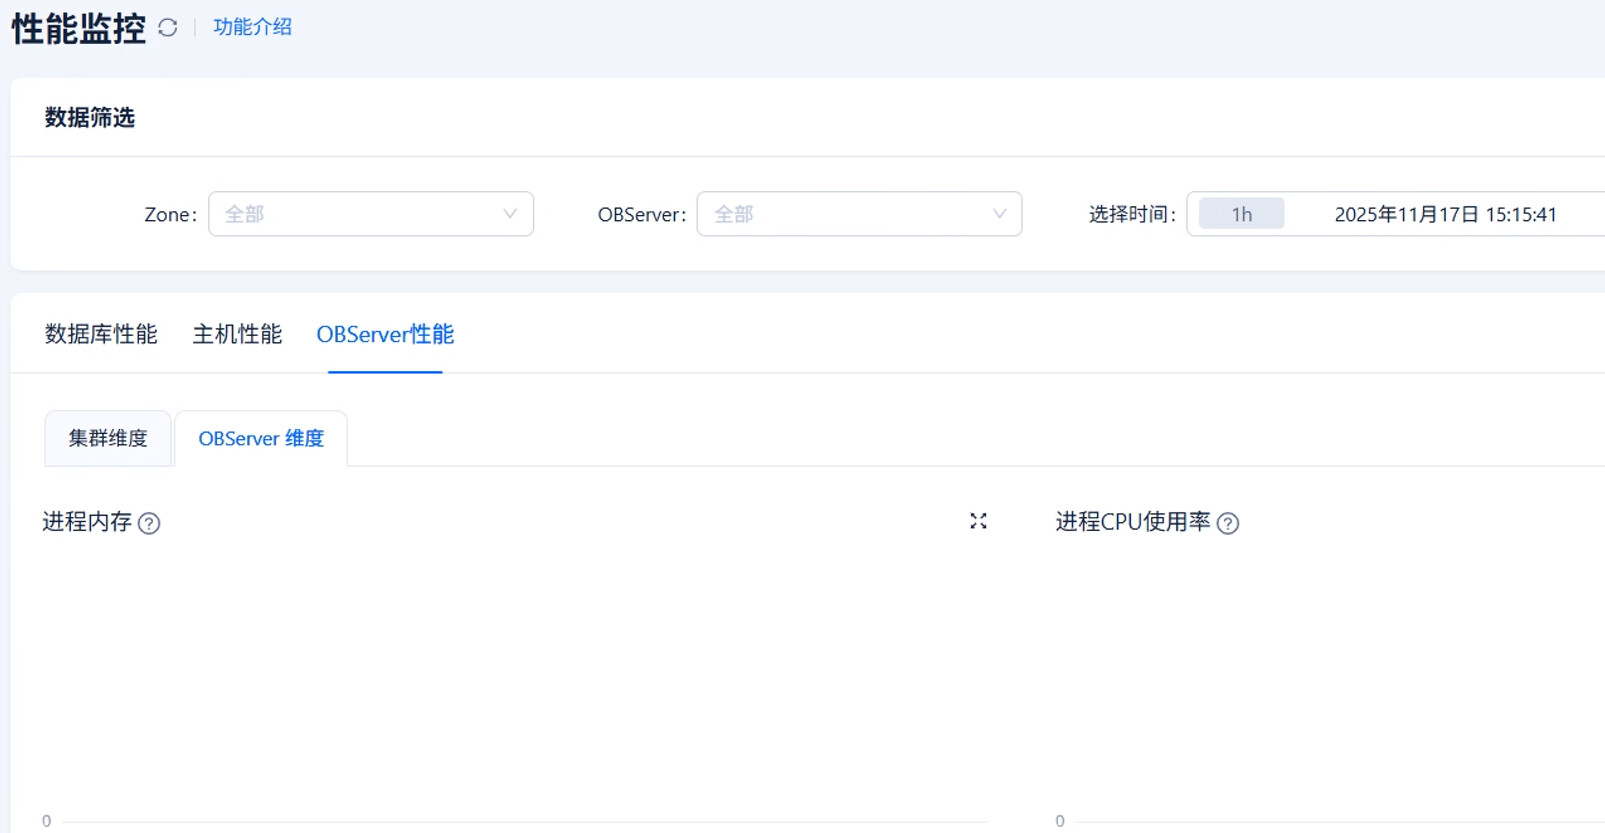Screen dimensions: 1605x833
Task: Switch to the 数据库性能 tab
Action: 101,334
